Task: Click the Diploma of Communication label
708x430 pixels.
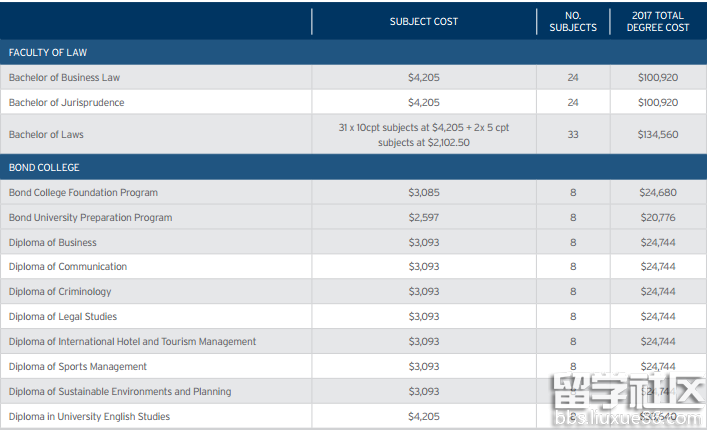Action: click(68, 266)
